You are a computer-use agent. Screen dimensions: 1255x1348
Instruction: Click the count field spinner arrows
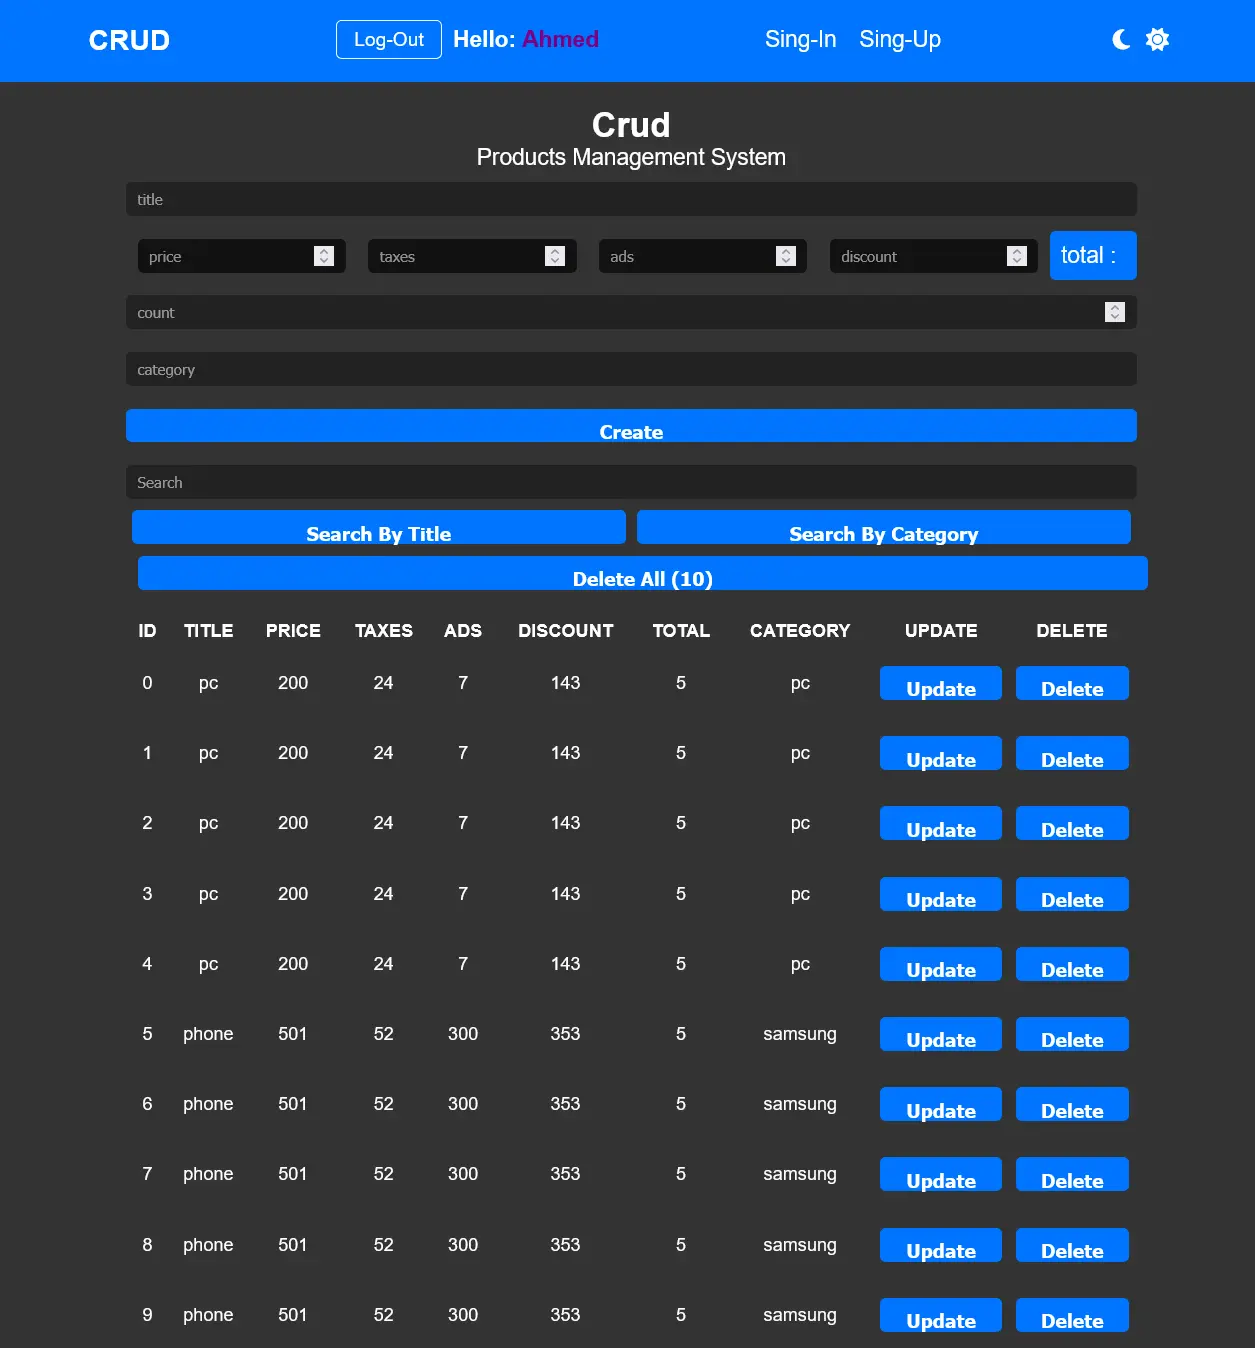[1114, 312]
